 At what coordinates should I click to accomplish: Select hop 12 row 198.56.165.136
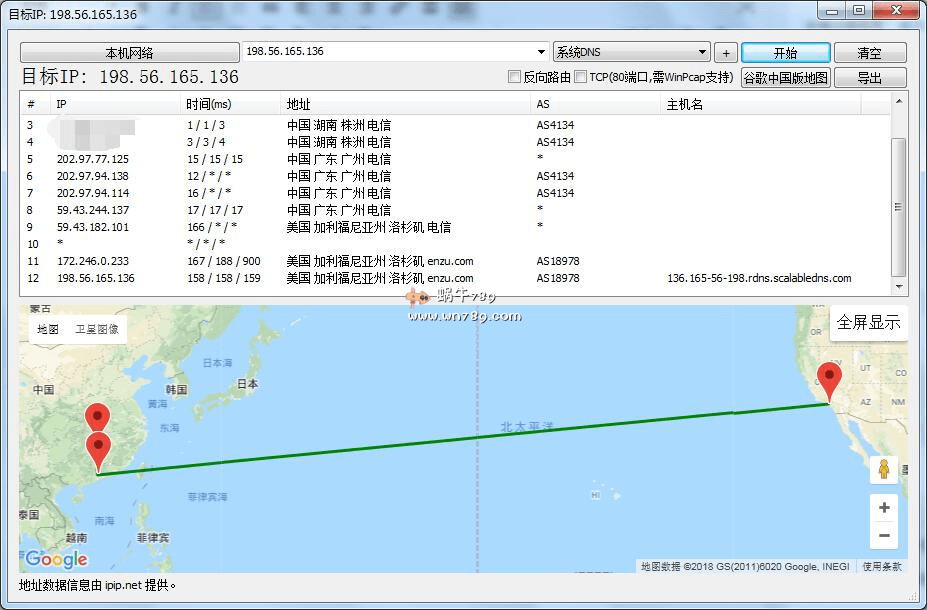300,278
